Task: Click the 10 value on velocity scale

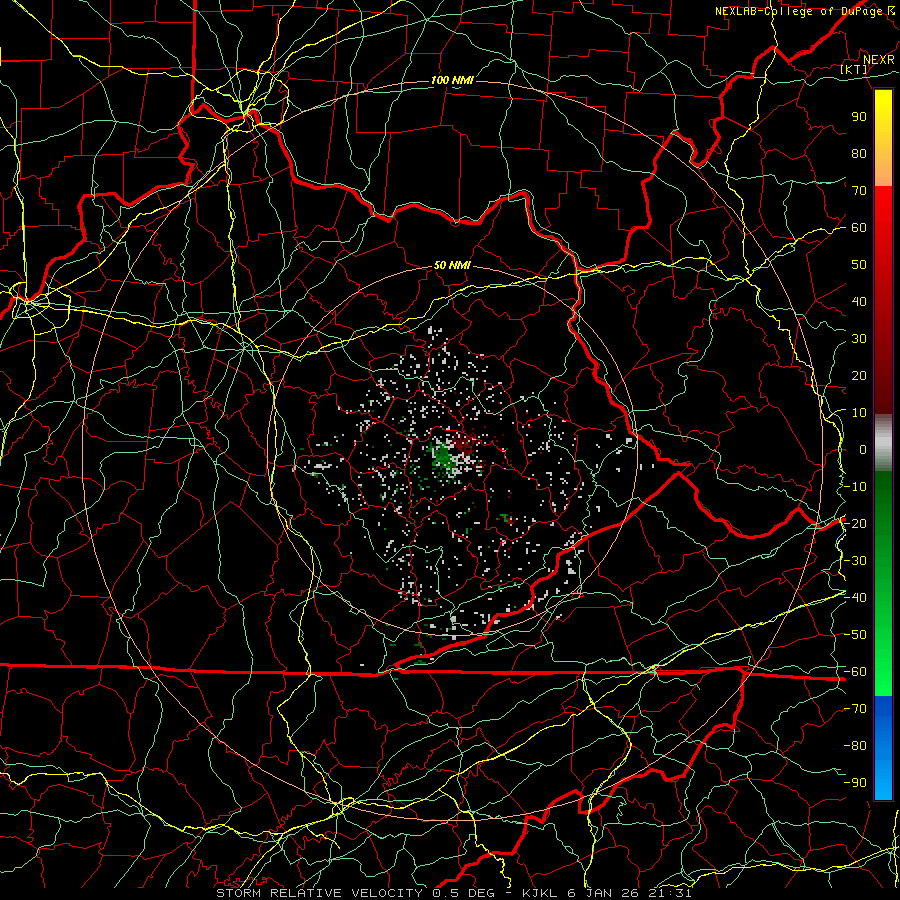Action: pos(859,413)
